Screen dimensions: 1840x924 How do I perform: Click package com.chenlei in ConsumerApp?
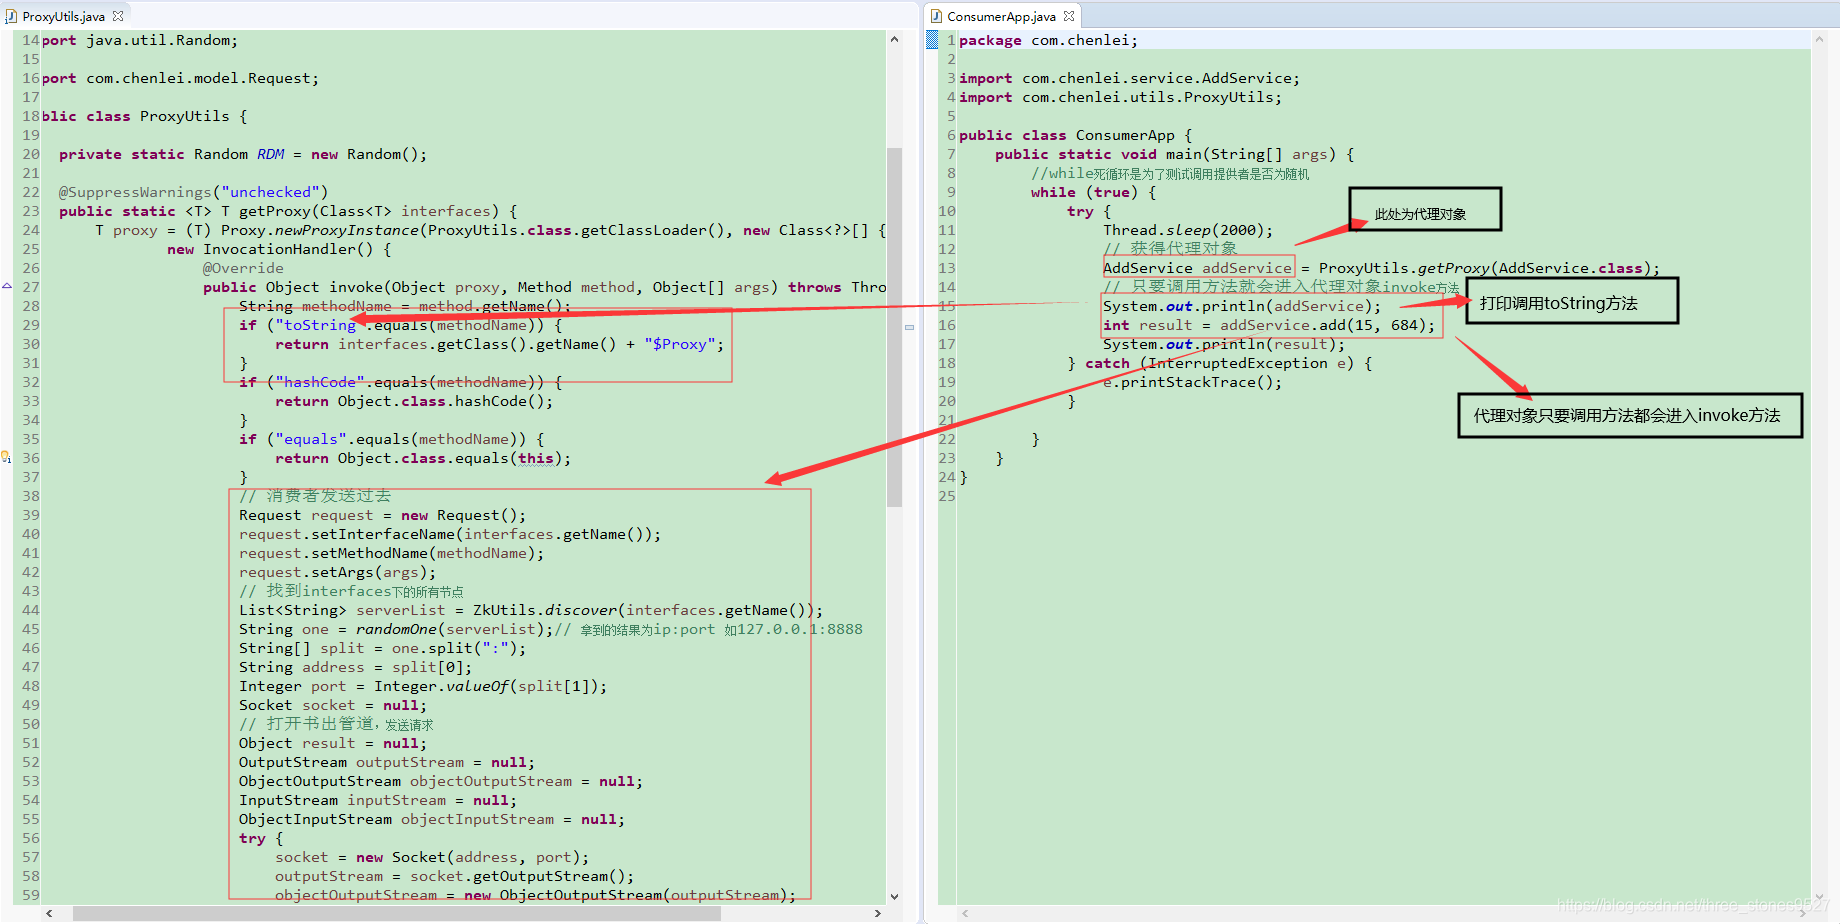[x=1048, y=40]
